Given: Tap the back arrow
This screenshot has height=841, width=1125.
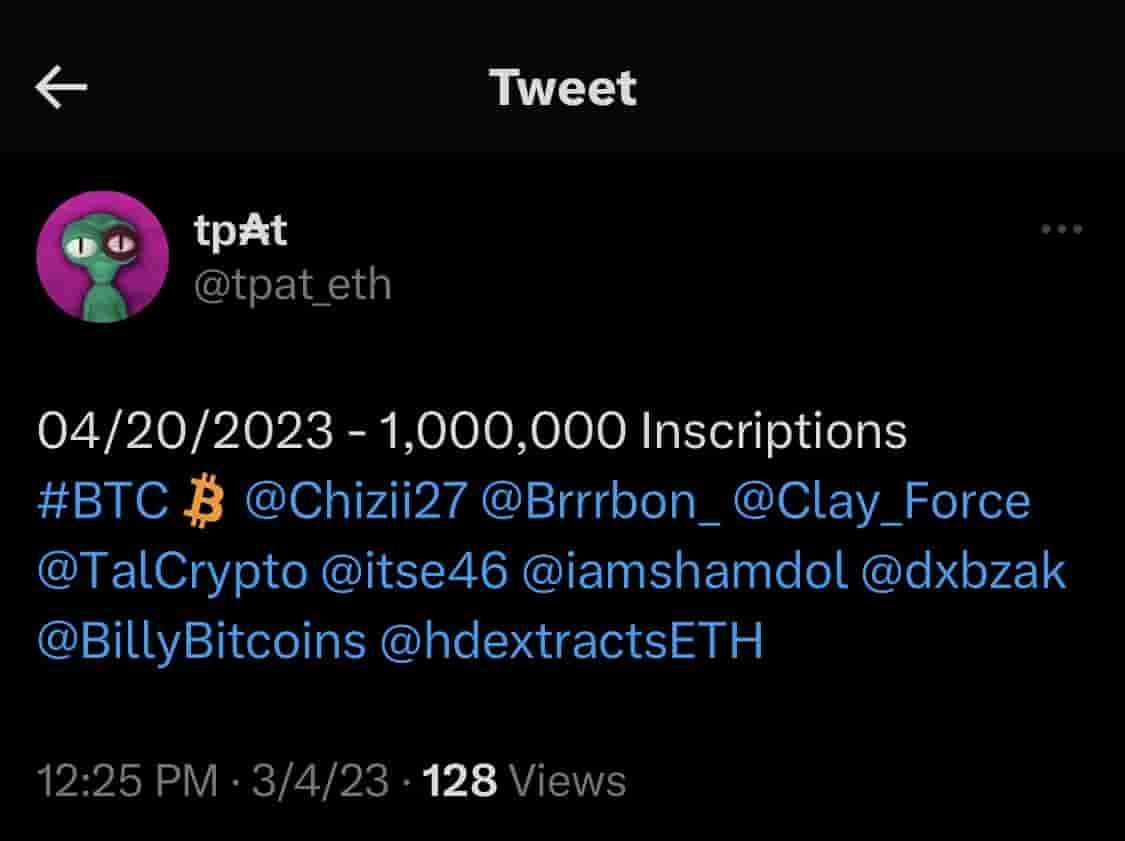Looking at the screenshot, I should [62, 88].
